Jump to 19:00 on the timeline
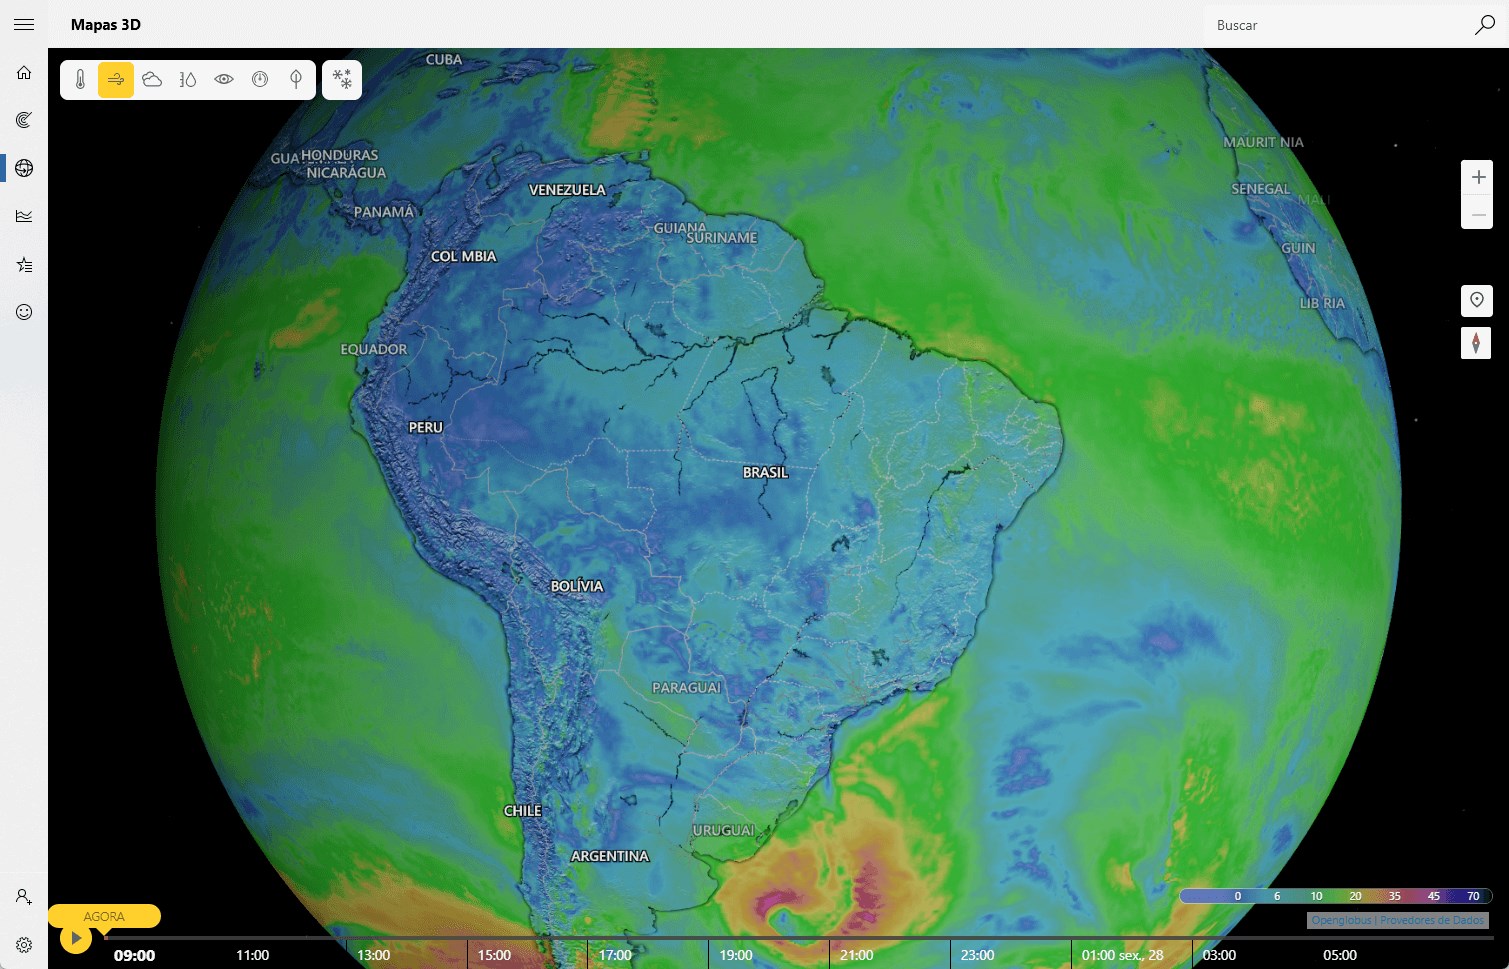Viewport: 1509px width, 969px height. [x=736, y=955]
